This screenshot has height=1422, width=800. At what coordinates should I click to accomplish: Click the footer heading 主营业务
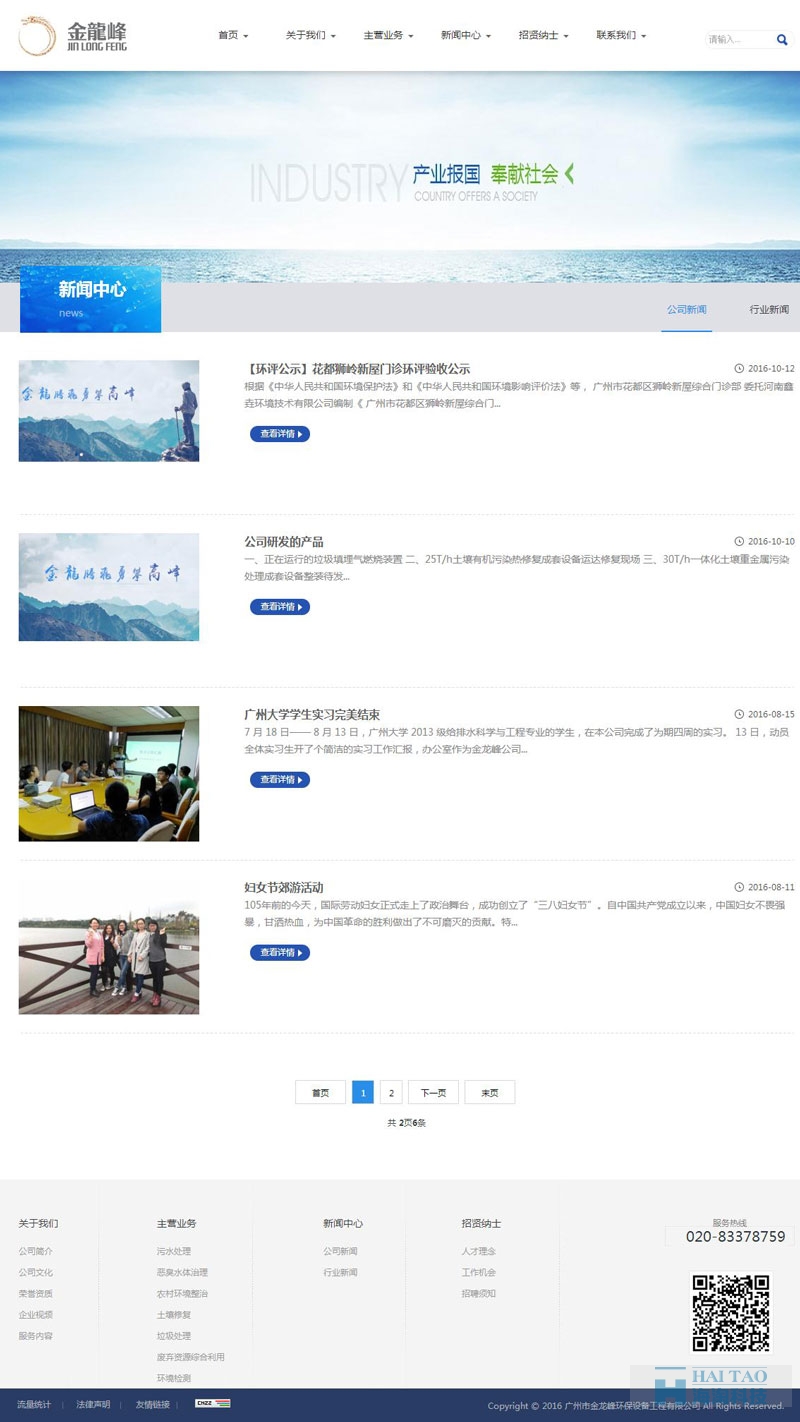pyautogui.click(x=177, y=1224)
